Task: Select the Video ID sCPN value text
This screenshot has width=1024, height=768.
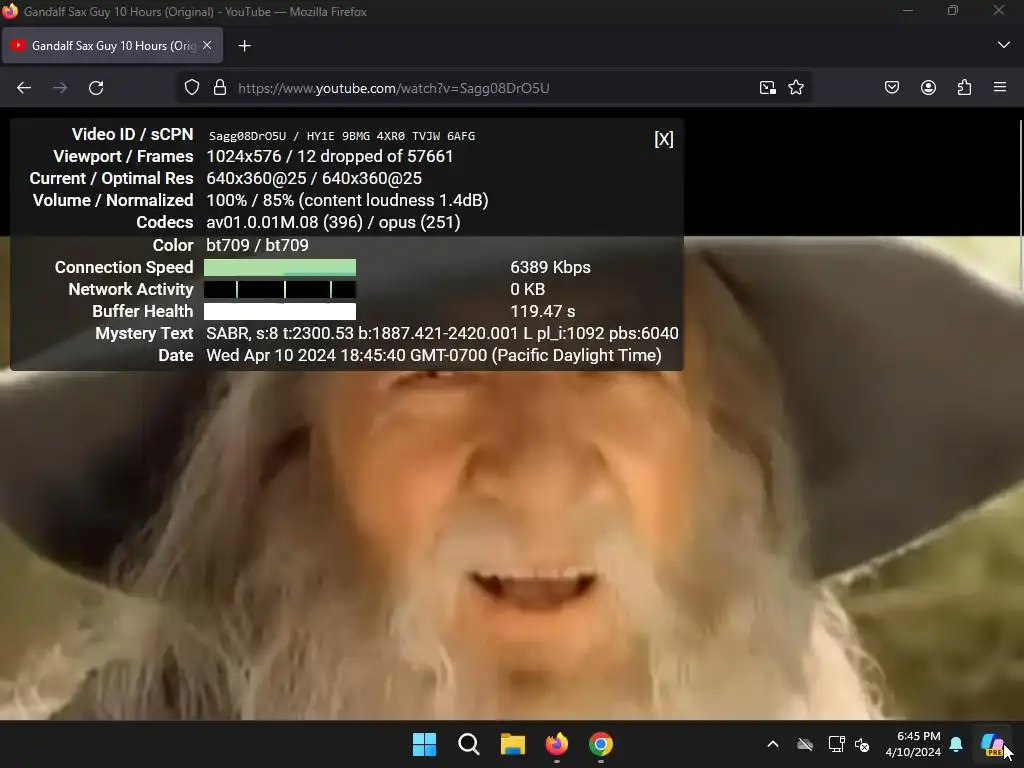Action: tap(342, 136)
